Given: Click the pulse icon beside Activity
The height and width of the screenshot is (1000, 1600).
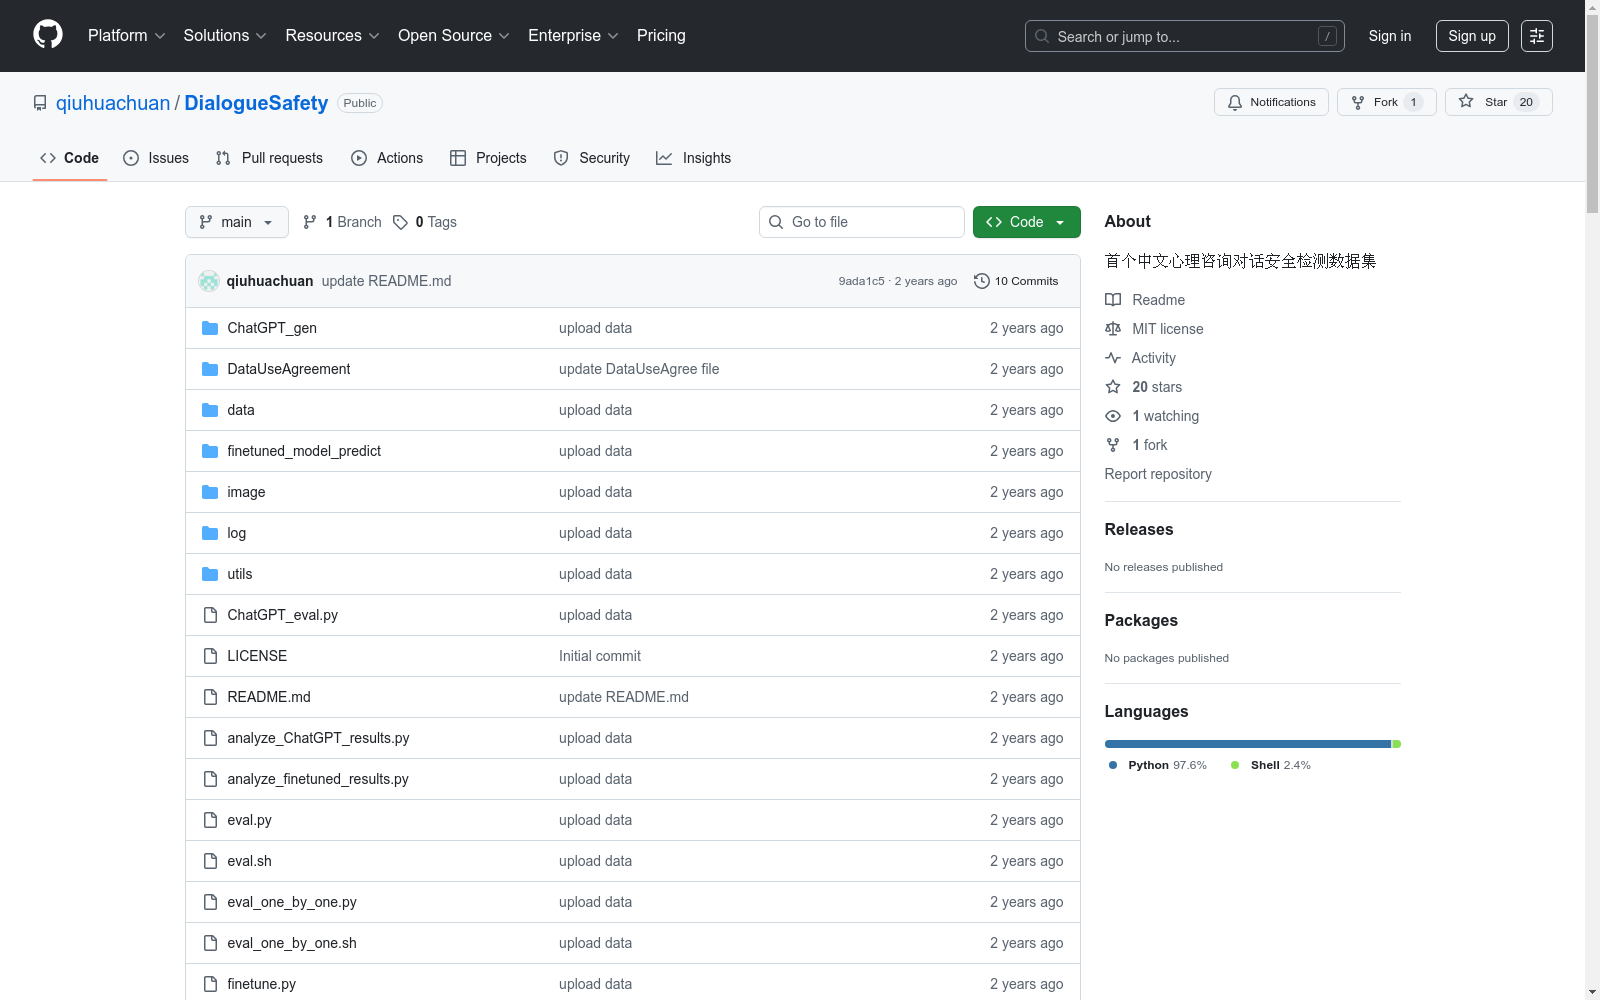Looking at the screenshot, I should pyautogui.click(x=1113, y=358).
